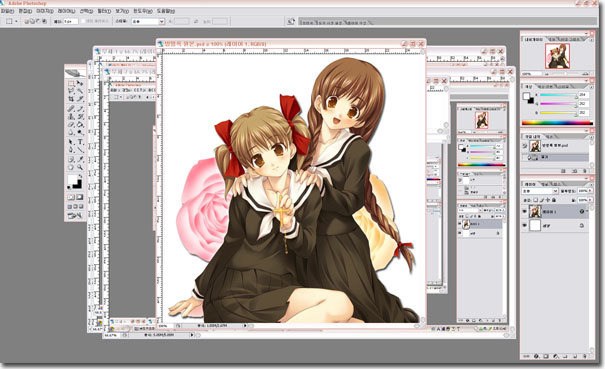Click the cyan slider in Color palette

(558, 95)
